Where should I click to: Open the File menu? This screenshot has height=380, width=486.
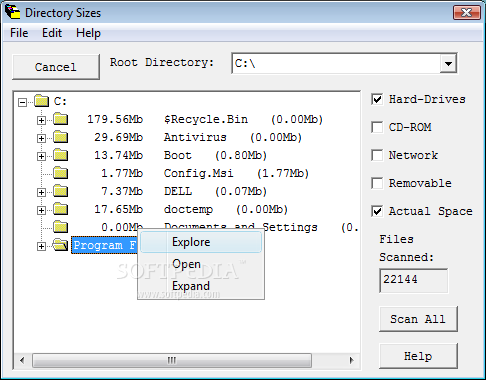click(19, 33)
